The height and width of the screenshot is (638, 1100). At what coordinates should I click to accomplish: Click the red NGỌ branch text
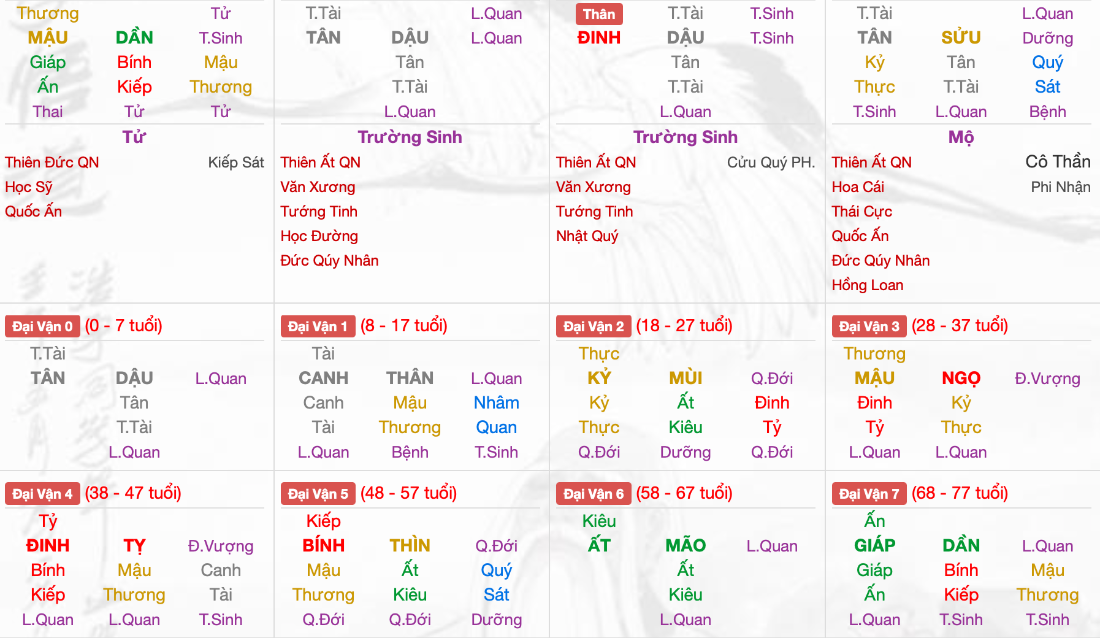(961, 378)
